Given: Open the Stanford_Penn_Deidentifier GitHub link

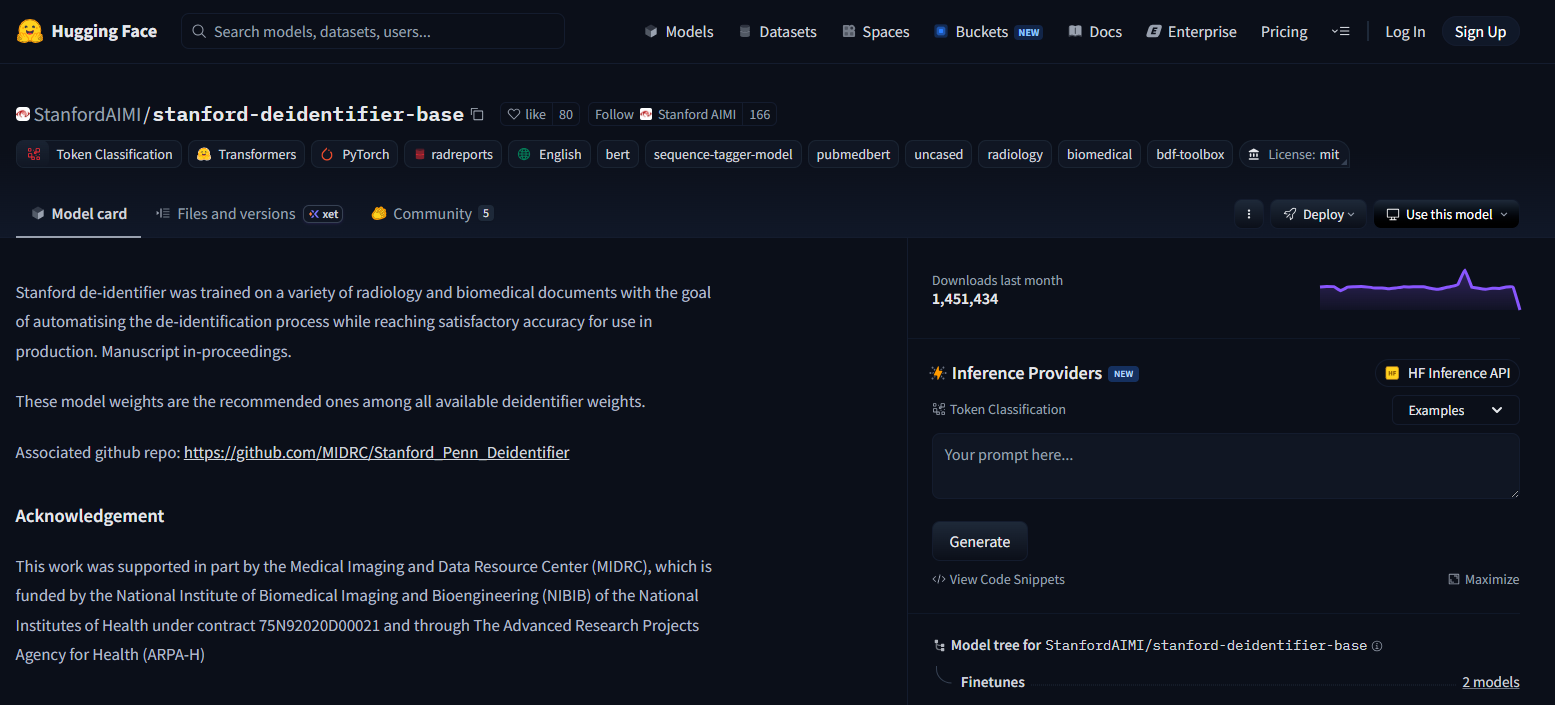Looking at the screenshot, I should pyautogui.click(x=376, y=452).
